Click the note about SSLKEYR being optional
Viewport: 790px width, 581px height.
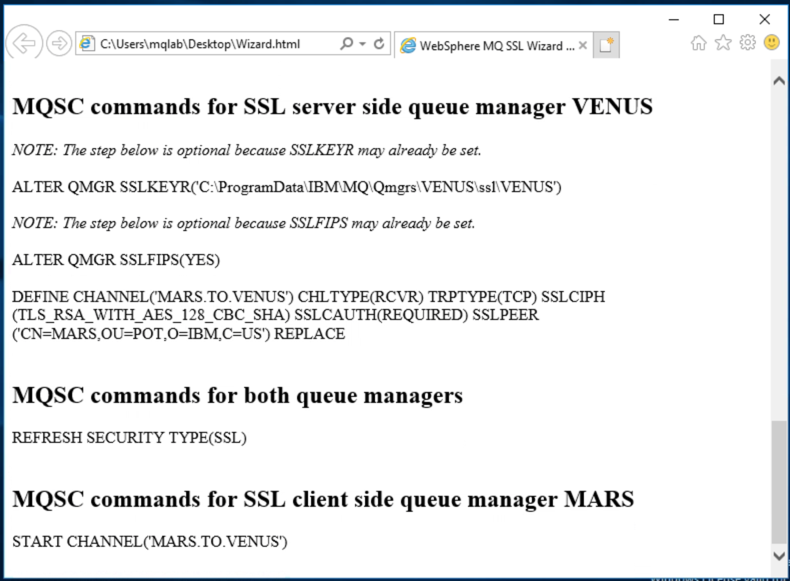pos(247,150)
